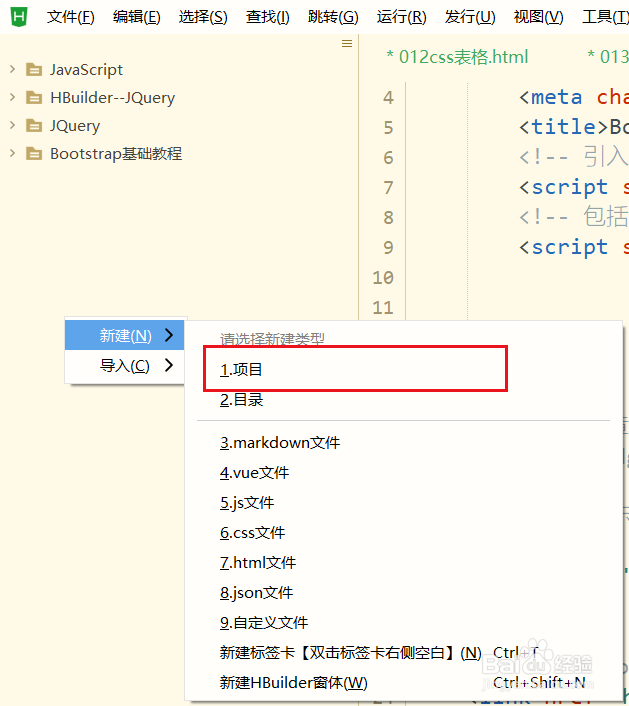The height and width of the screenshot is (706, 629).
Task: Select JavaScript project in tree
Action: [86, 70]
